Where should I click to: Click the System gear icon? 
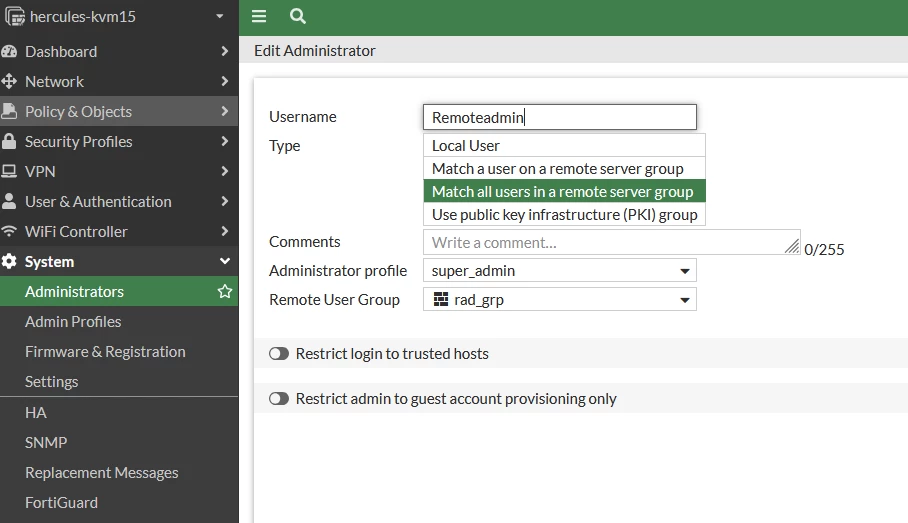[9, 262]
